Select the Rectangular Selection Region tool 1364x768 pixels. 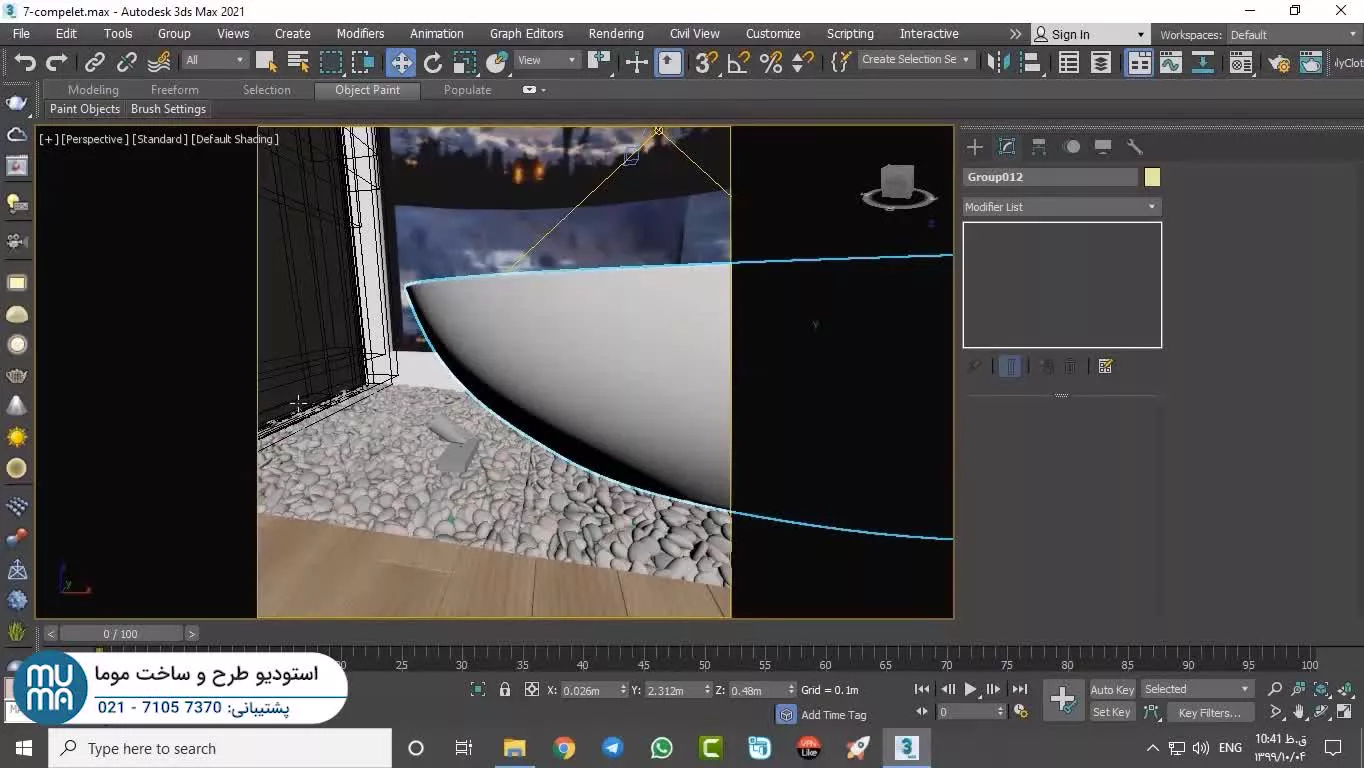coord(331,63)
